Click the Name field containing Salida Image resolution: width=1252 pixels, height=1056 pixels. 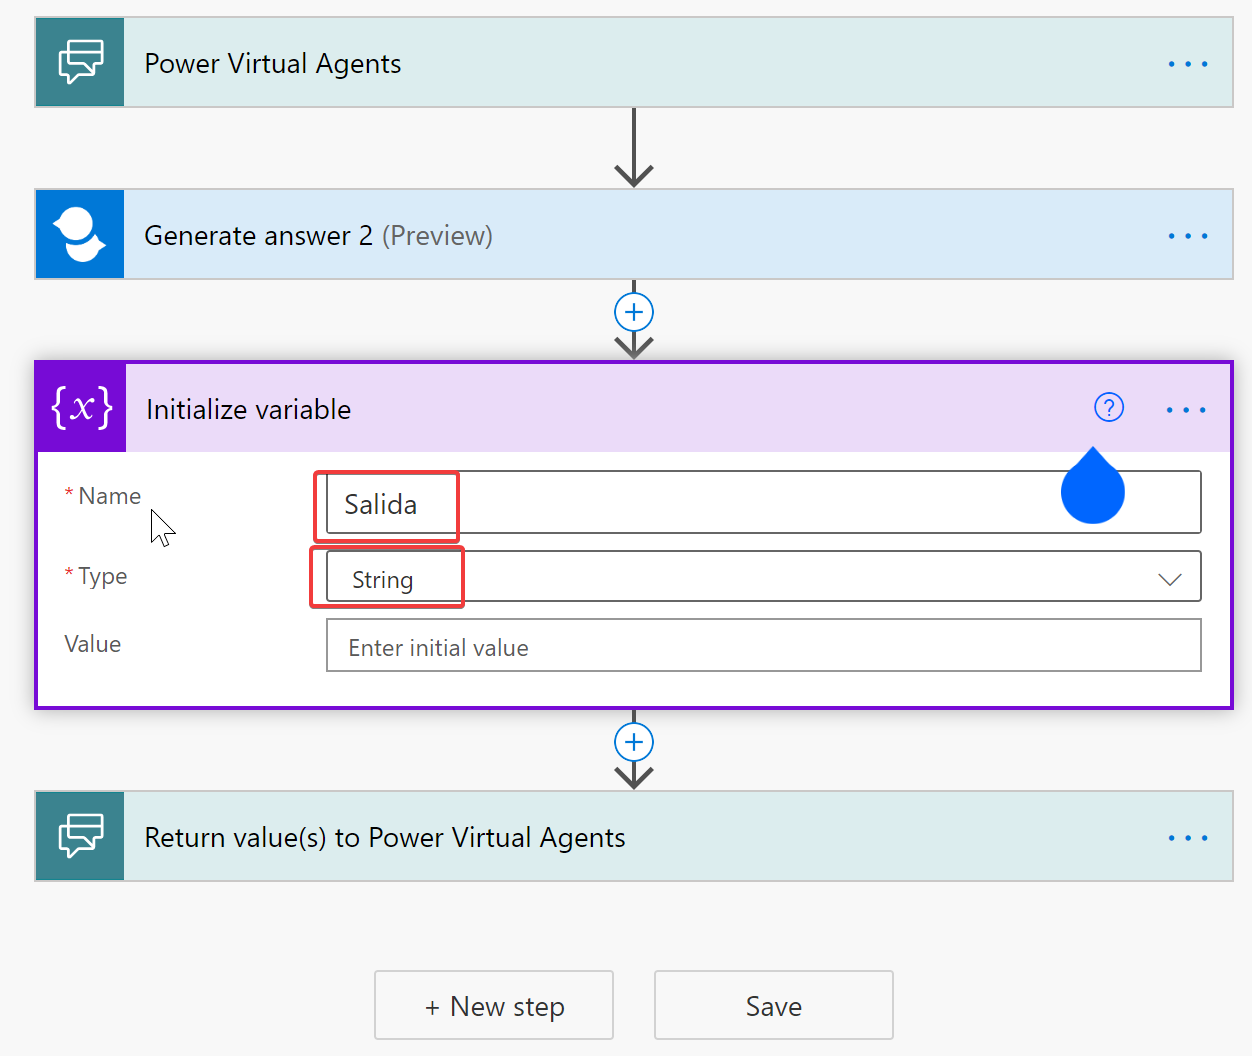coord(700,503)
